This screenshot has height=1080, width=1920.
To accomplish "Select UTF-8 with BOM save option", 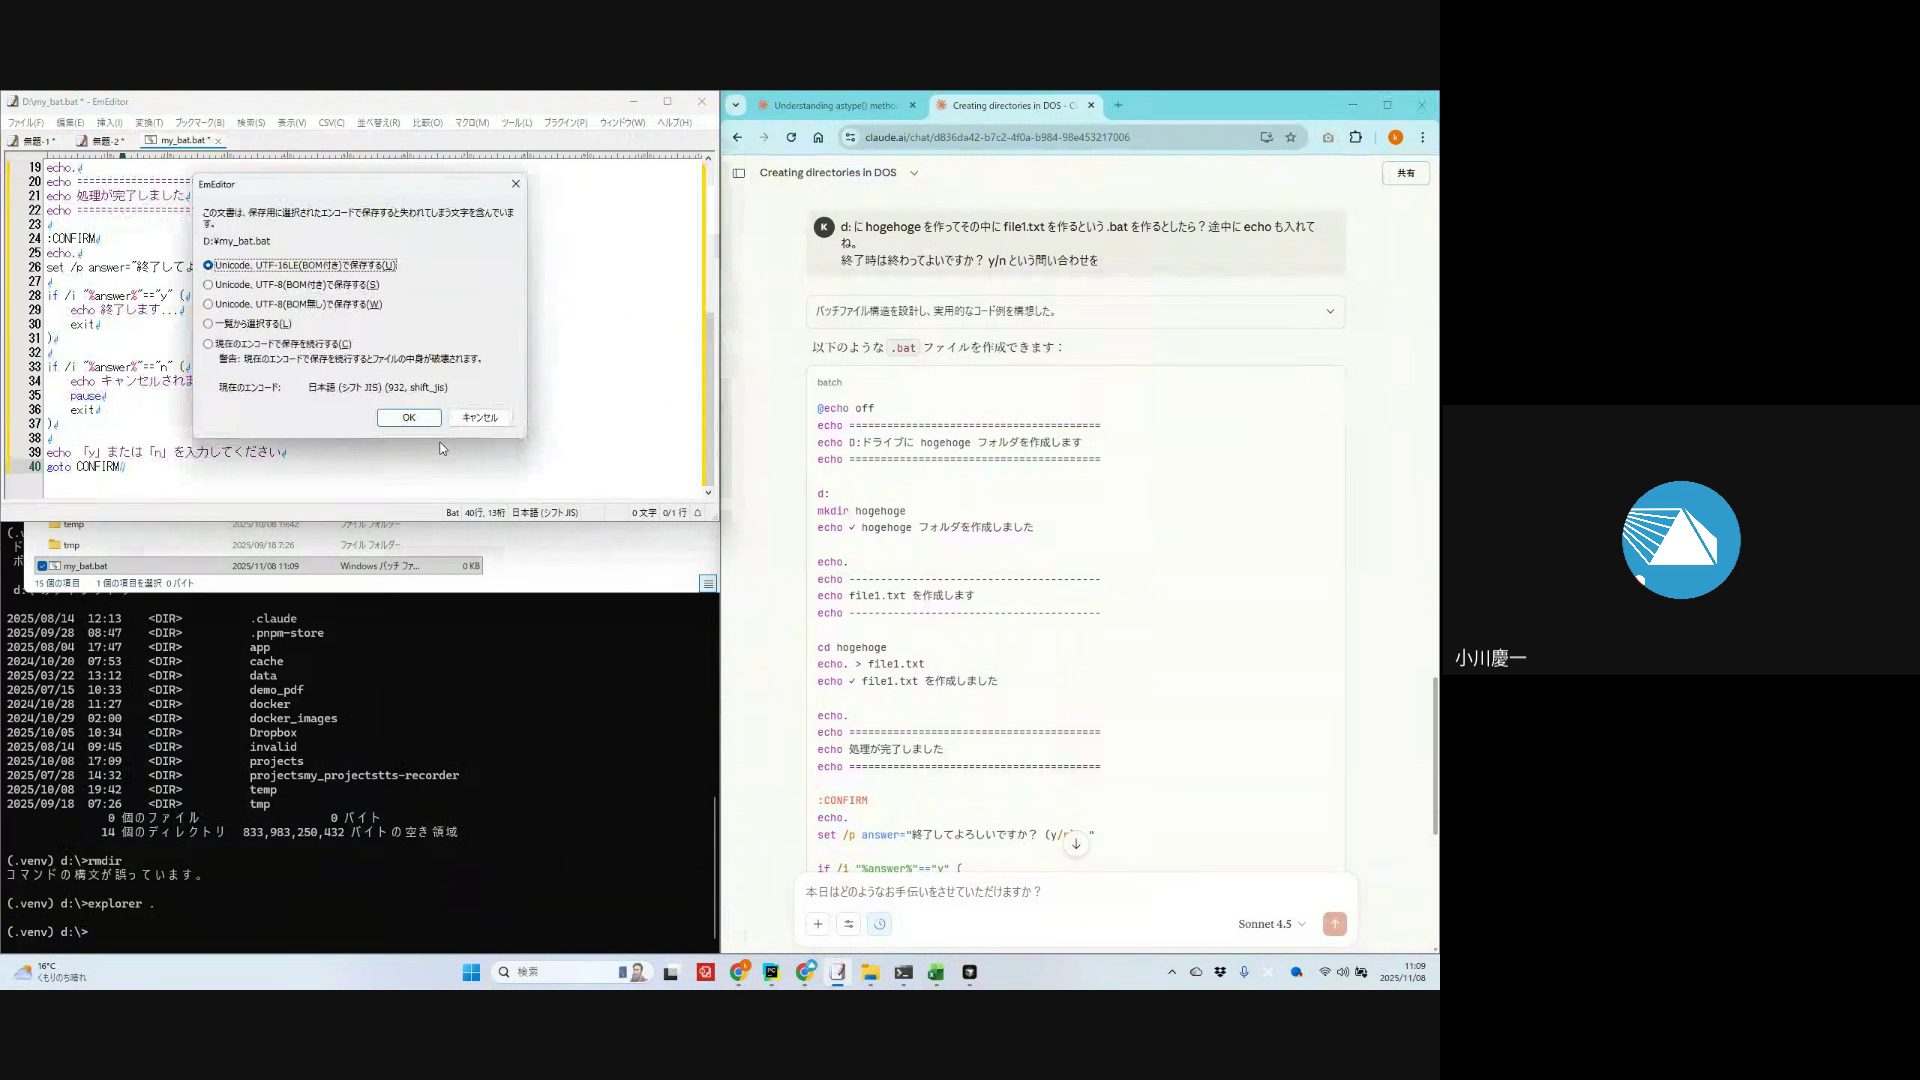I will coord(208,285).
